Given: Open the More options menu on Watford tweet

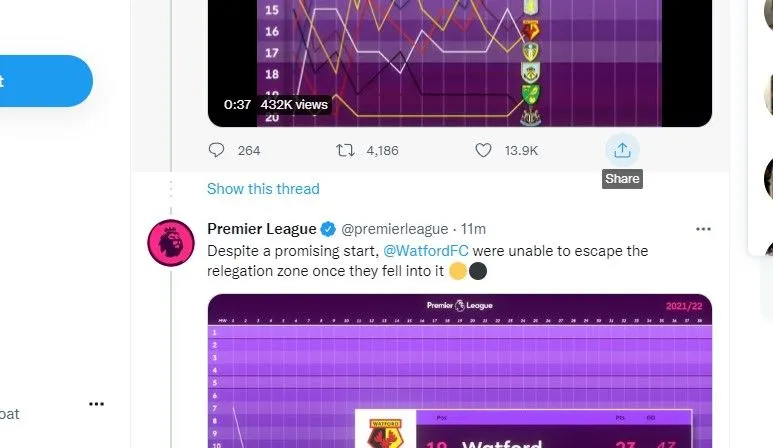Looking at the screenshot, I should pyautogui.click(x=703, y=229).
